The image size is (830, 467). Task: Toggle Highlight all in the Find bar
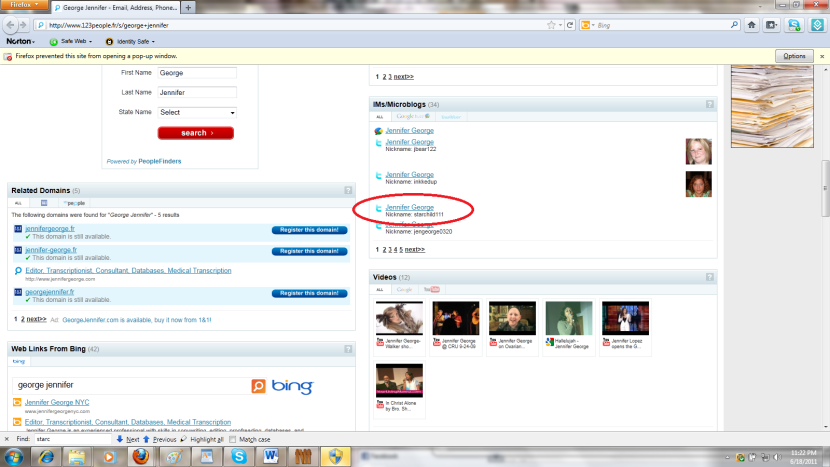click(x=187, y=439)
